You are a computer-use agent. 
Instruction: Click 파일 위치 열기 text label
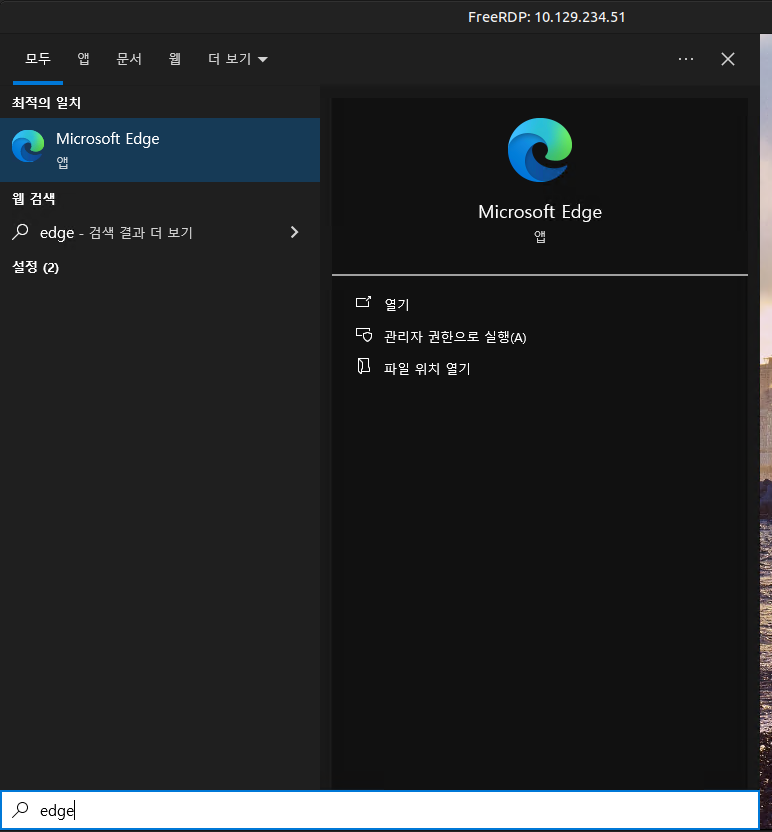click(427, 368)
